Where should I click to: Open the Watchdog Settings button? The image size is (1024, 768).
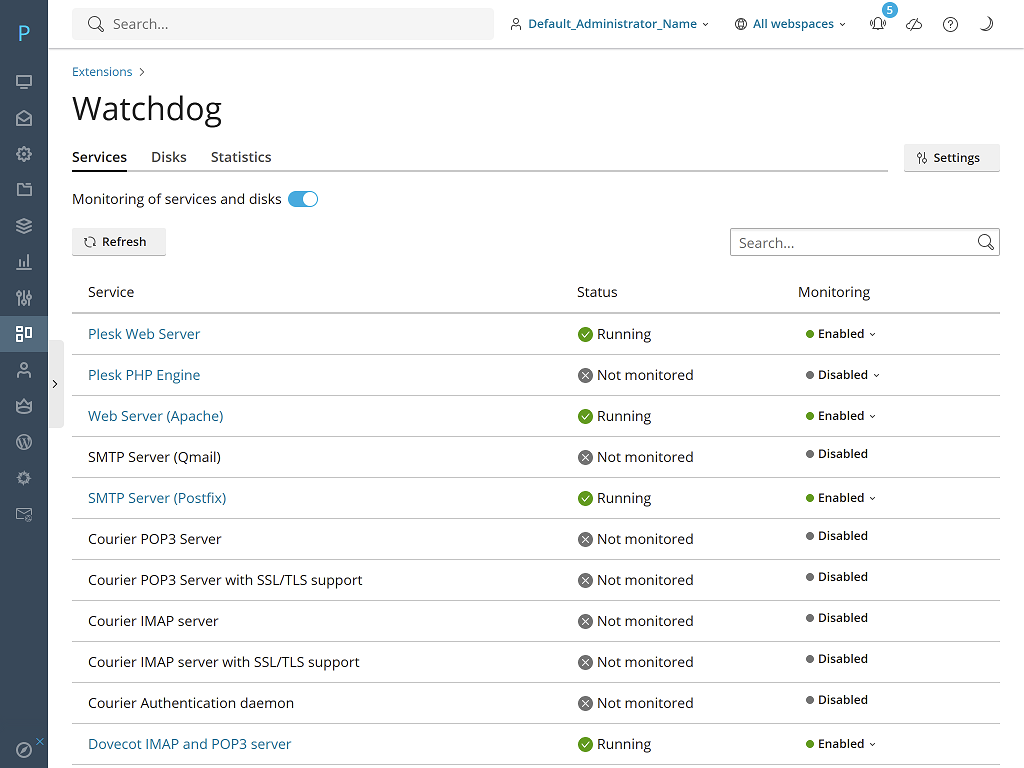(x=951, y=158)
